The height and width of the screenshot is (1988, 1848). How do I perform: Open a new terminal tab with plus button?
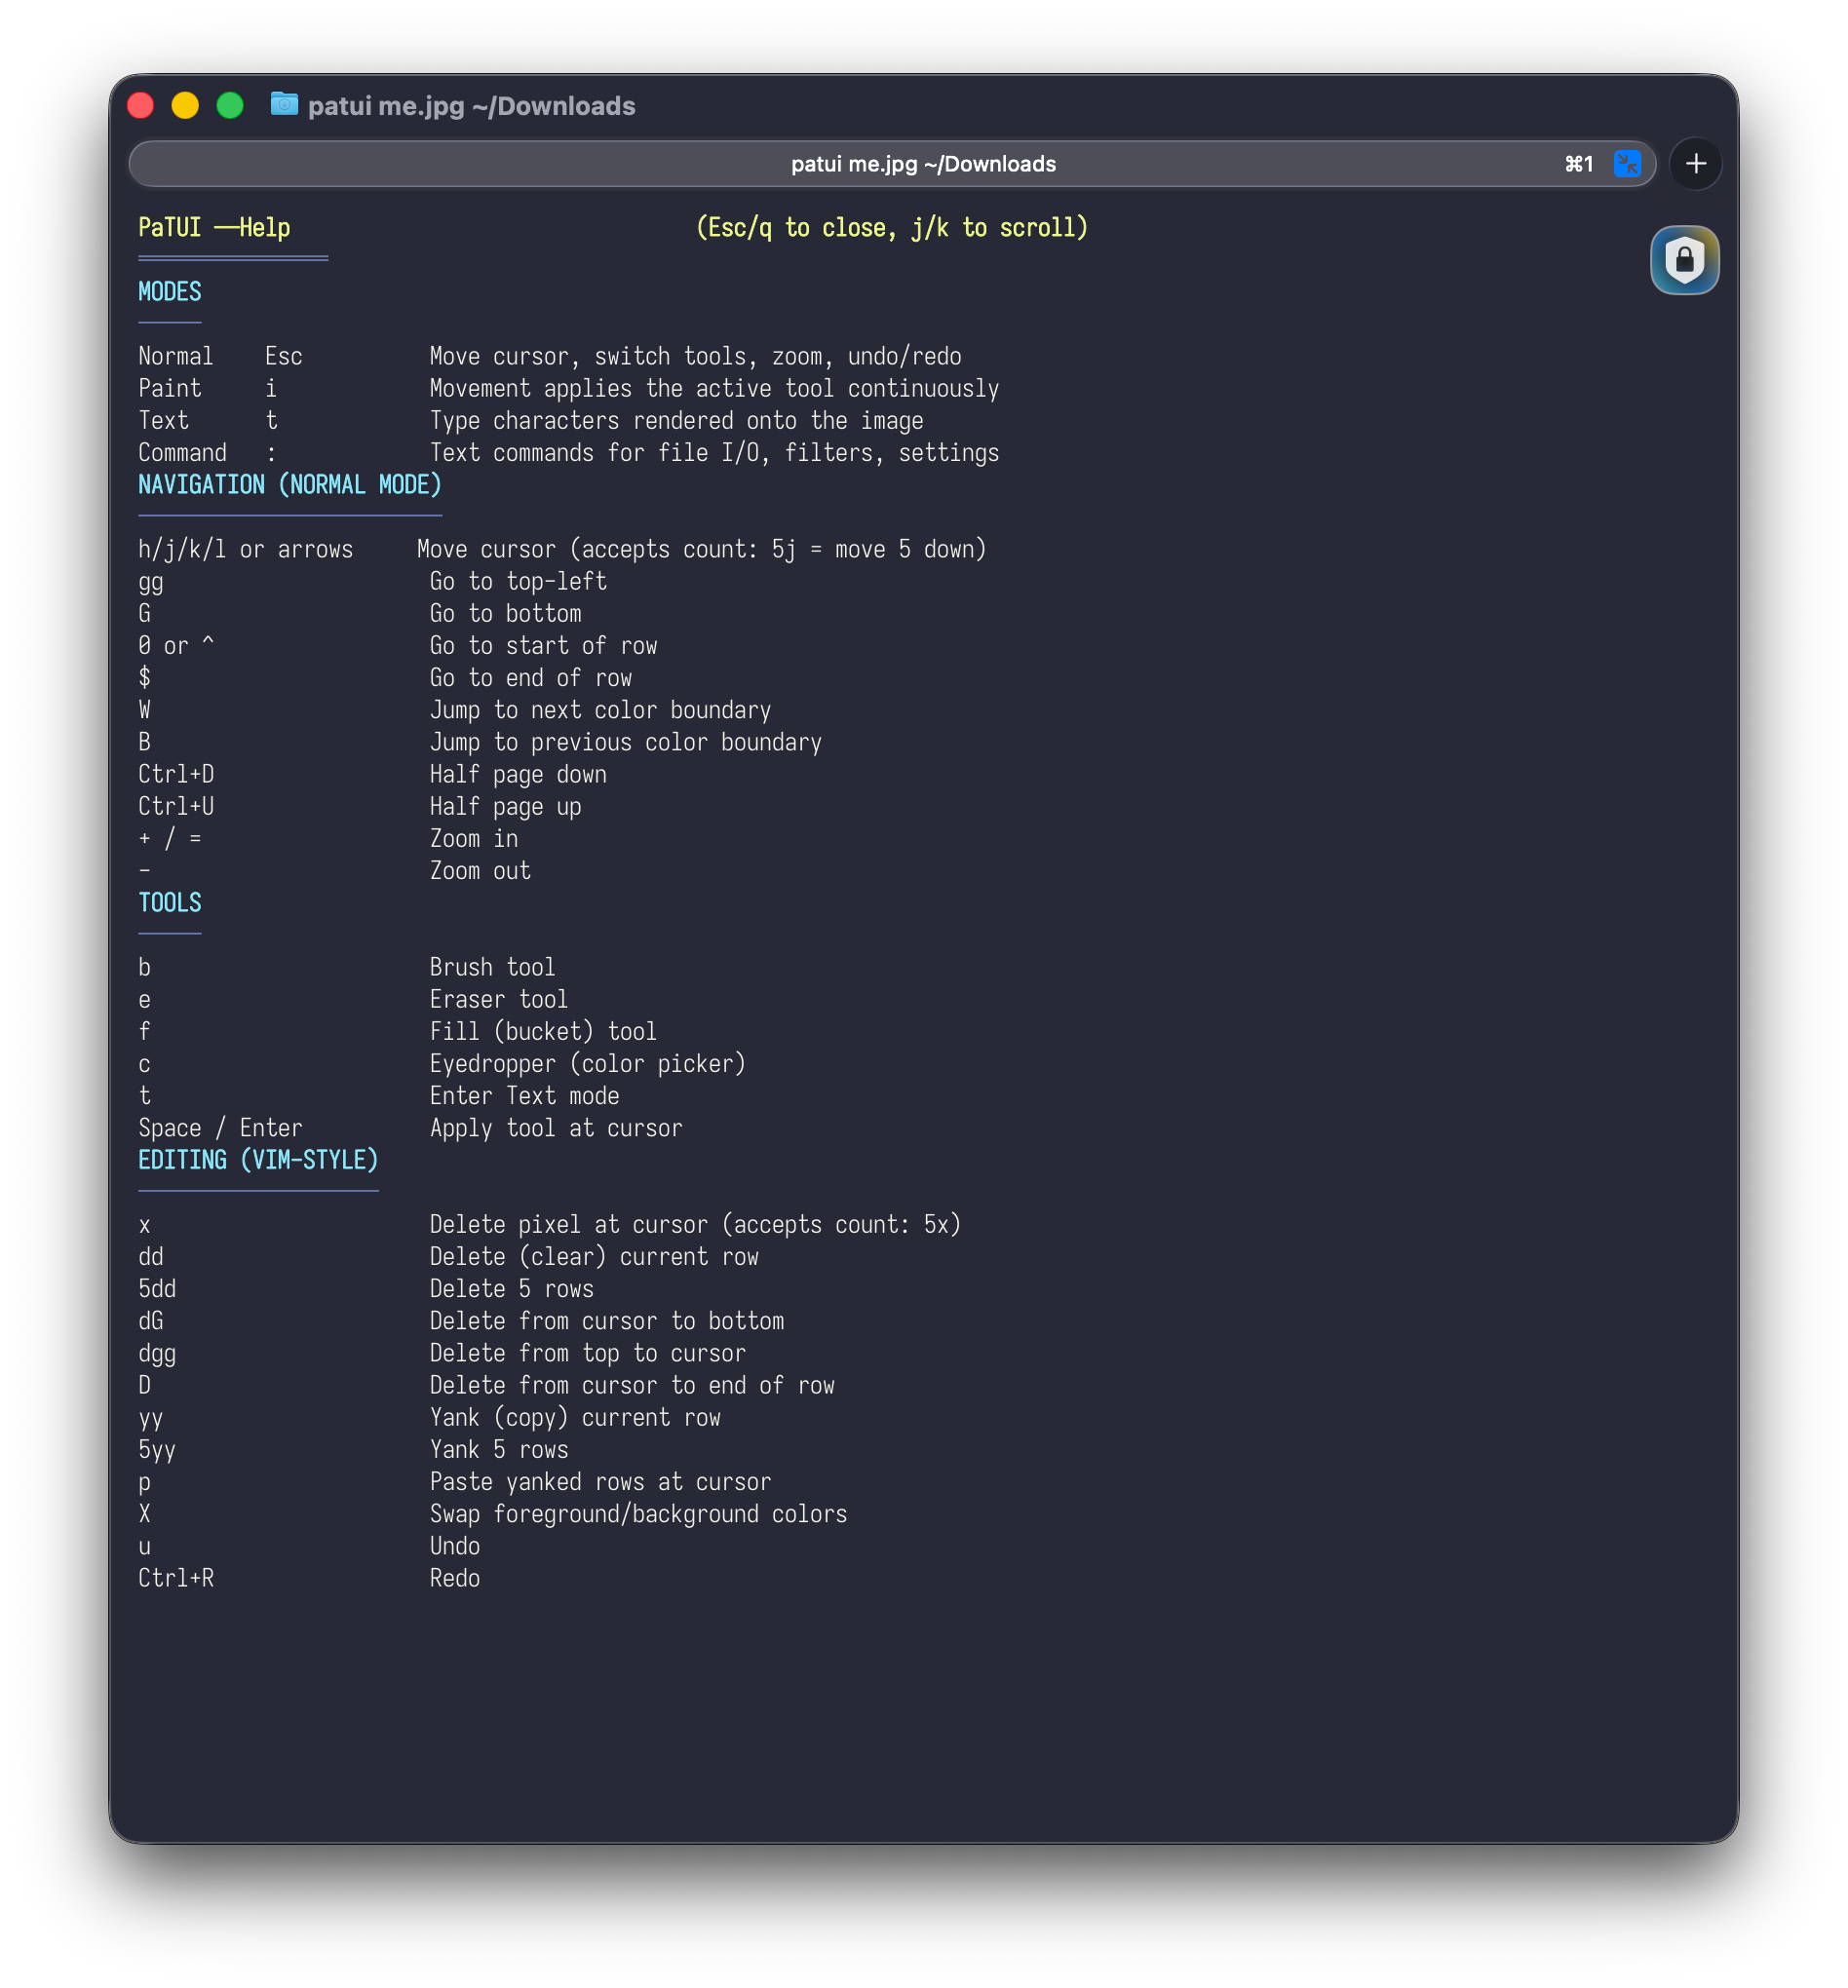click(1695, 164)
